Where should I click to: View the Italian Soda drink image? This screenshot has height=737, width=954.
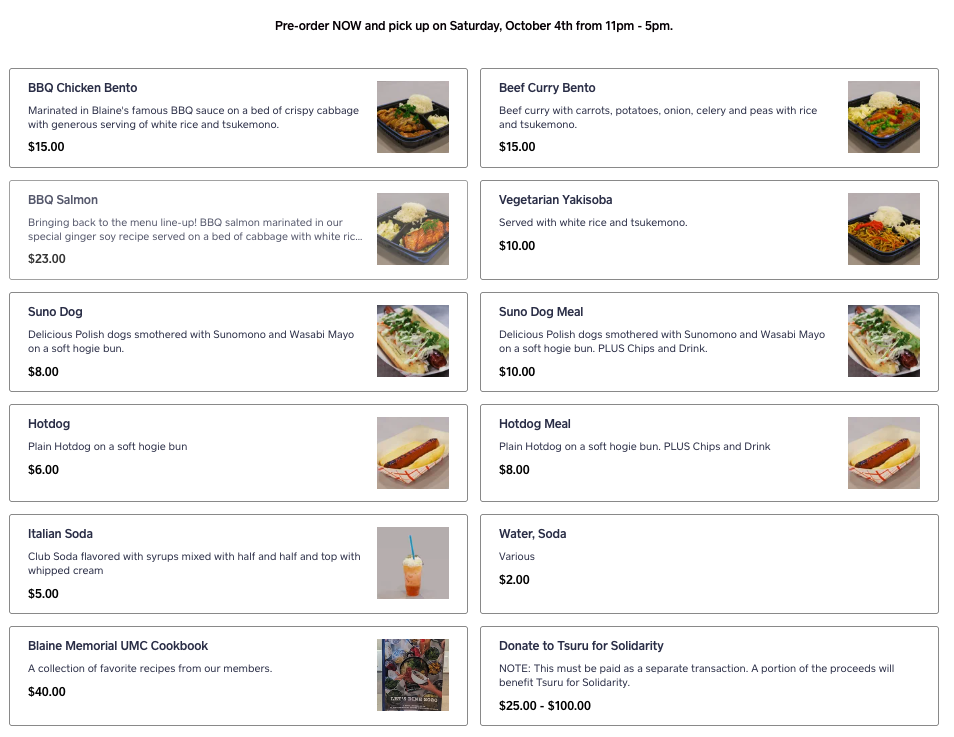coord(413,563)
